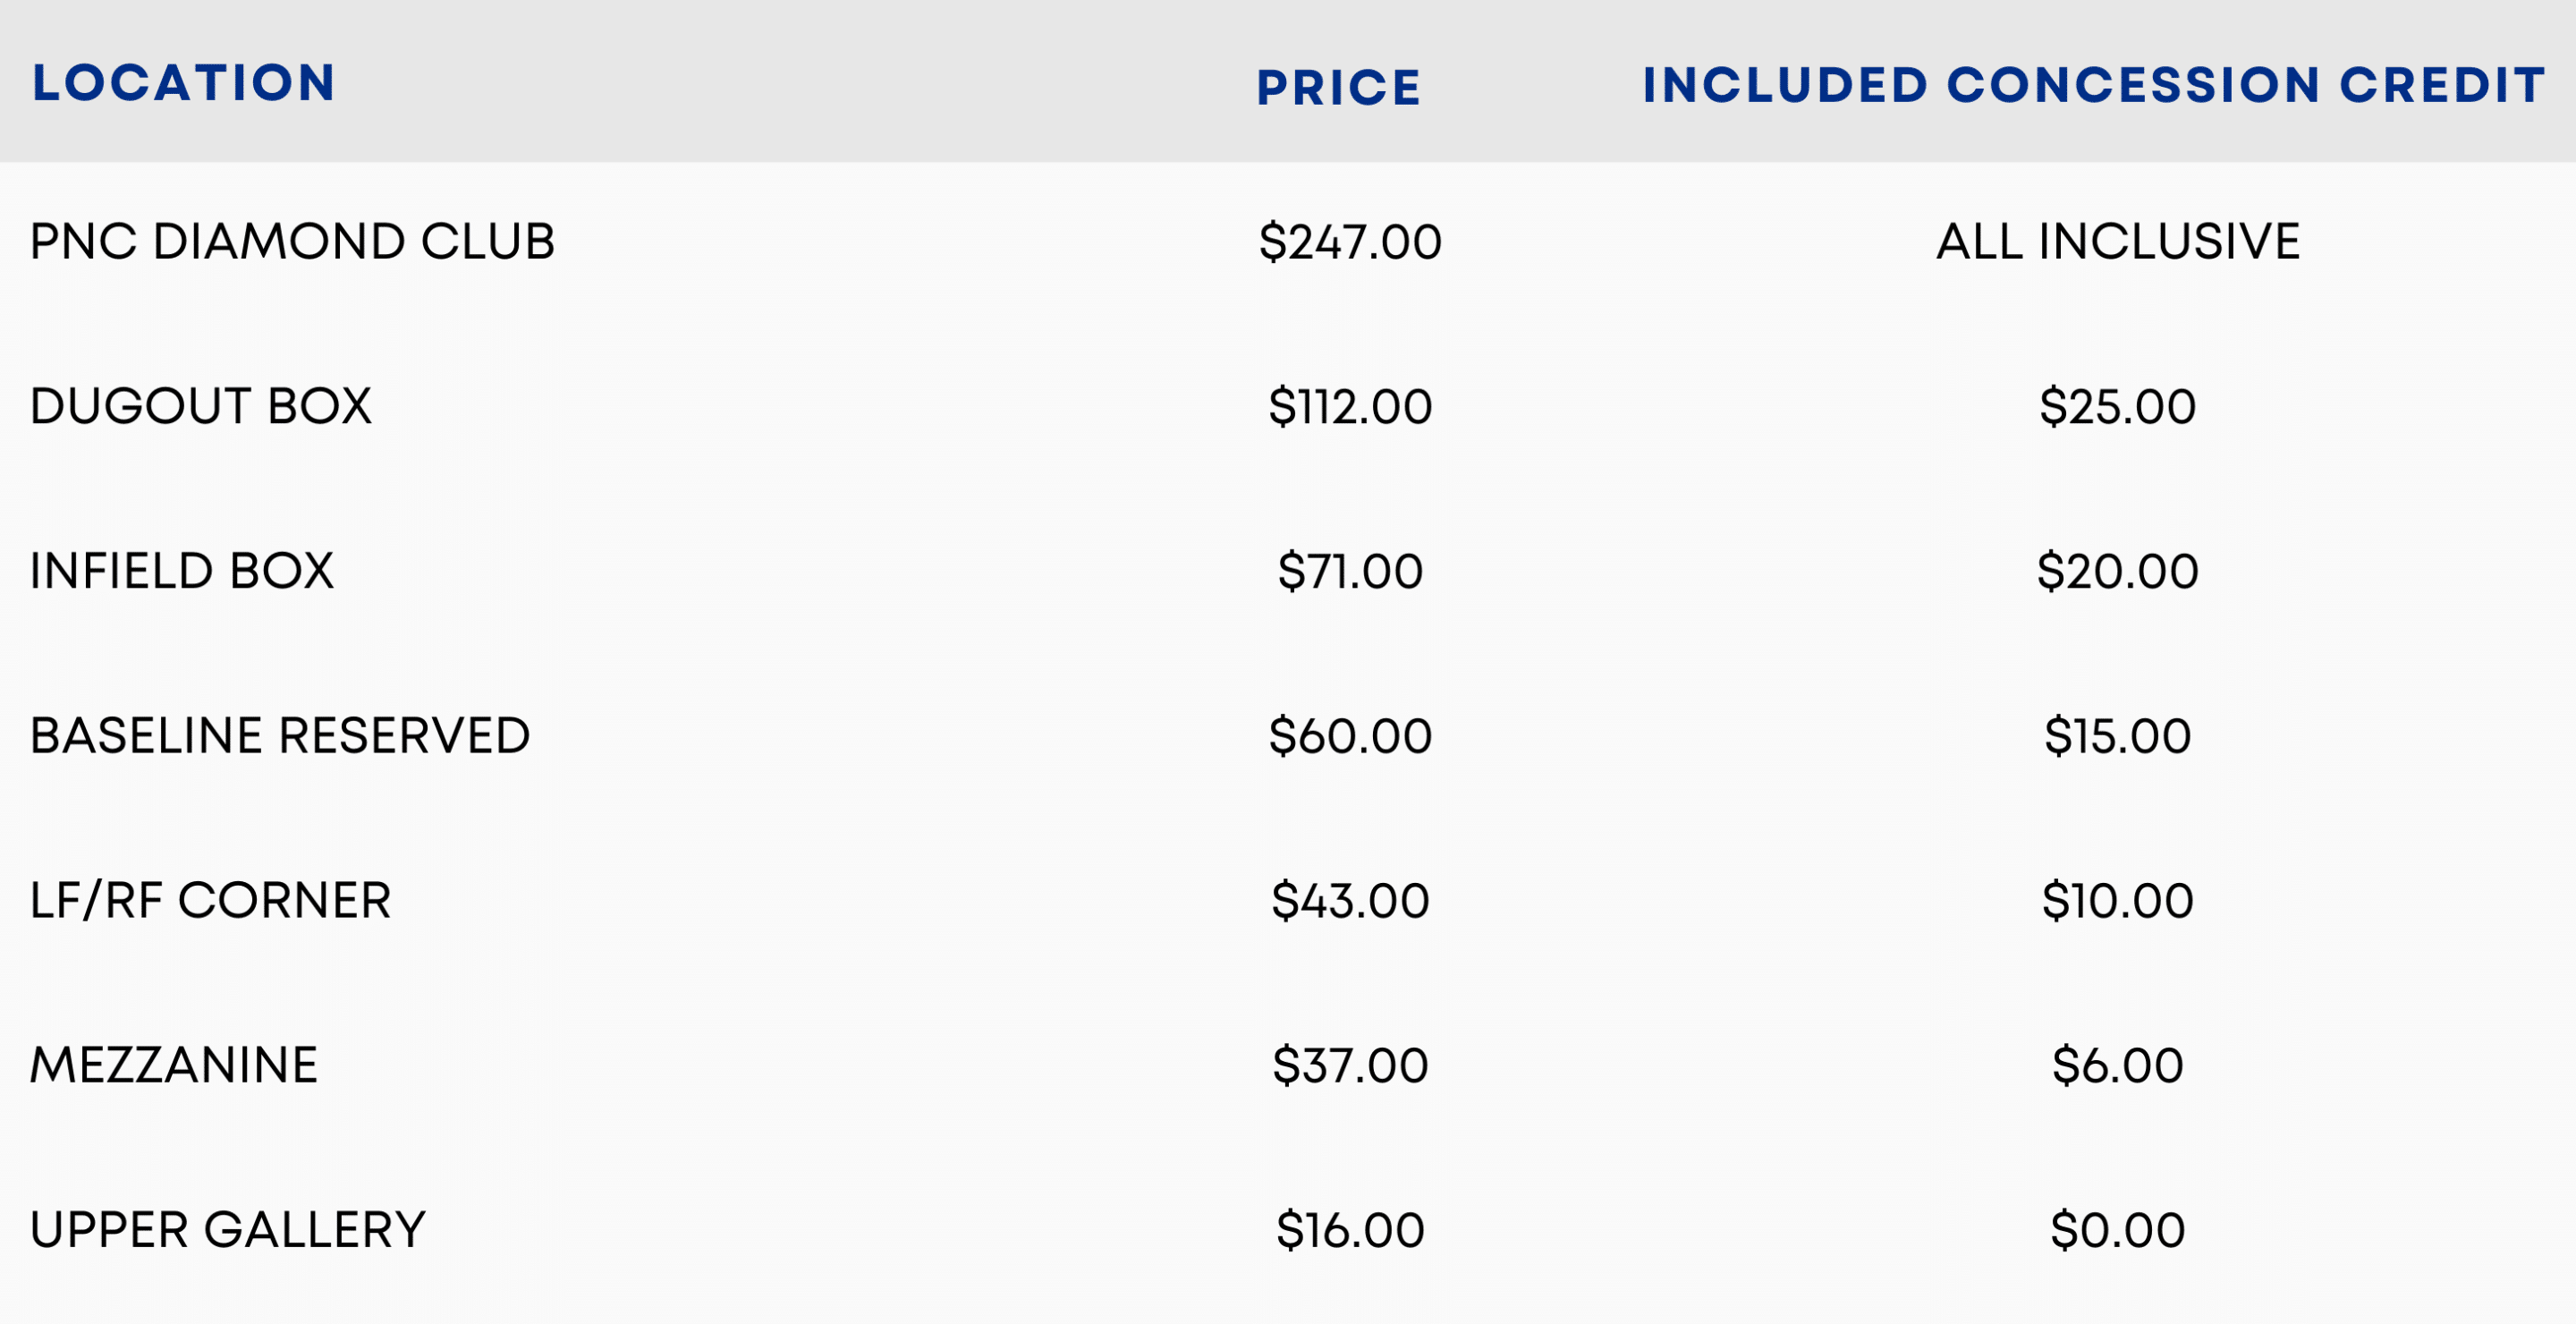This screenshot has width=2576, height=1324.
Task: Pick the MEZZANINE location
Action: pyautogui.click(x=174, y=1066)
